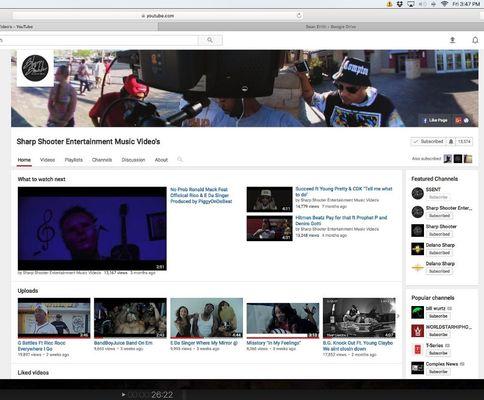Click the Liked videos section heading
The width and height of the screenshot is (484, 400).
click(33, 373)
